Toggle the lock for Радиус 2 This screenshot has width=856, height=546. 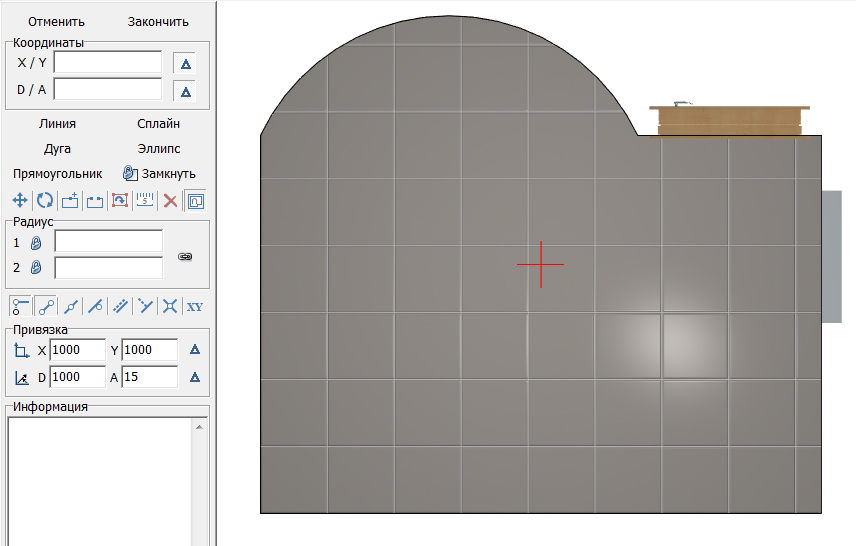[36, 267]
